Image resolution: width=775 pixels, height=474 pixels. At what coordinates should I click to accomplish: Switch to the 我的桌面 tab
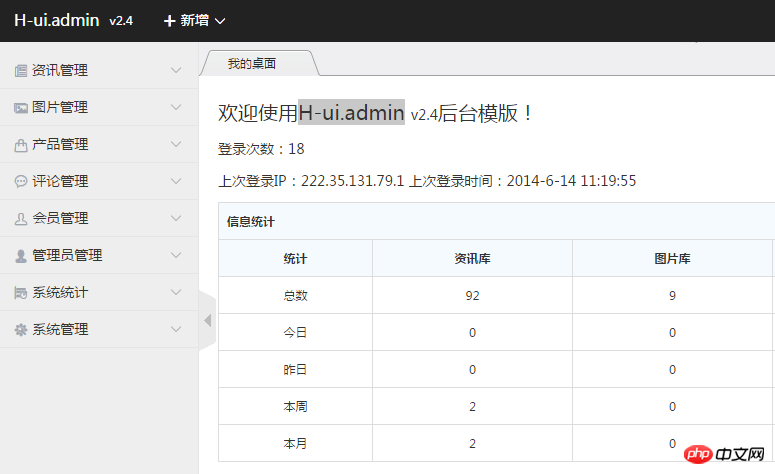click(x=259, y=63)
